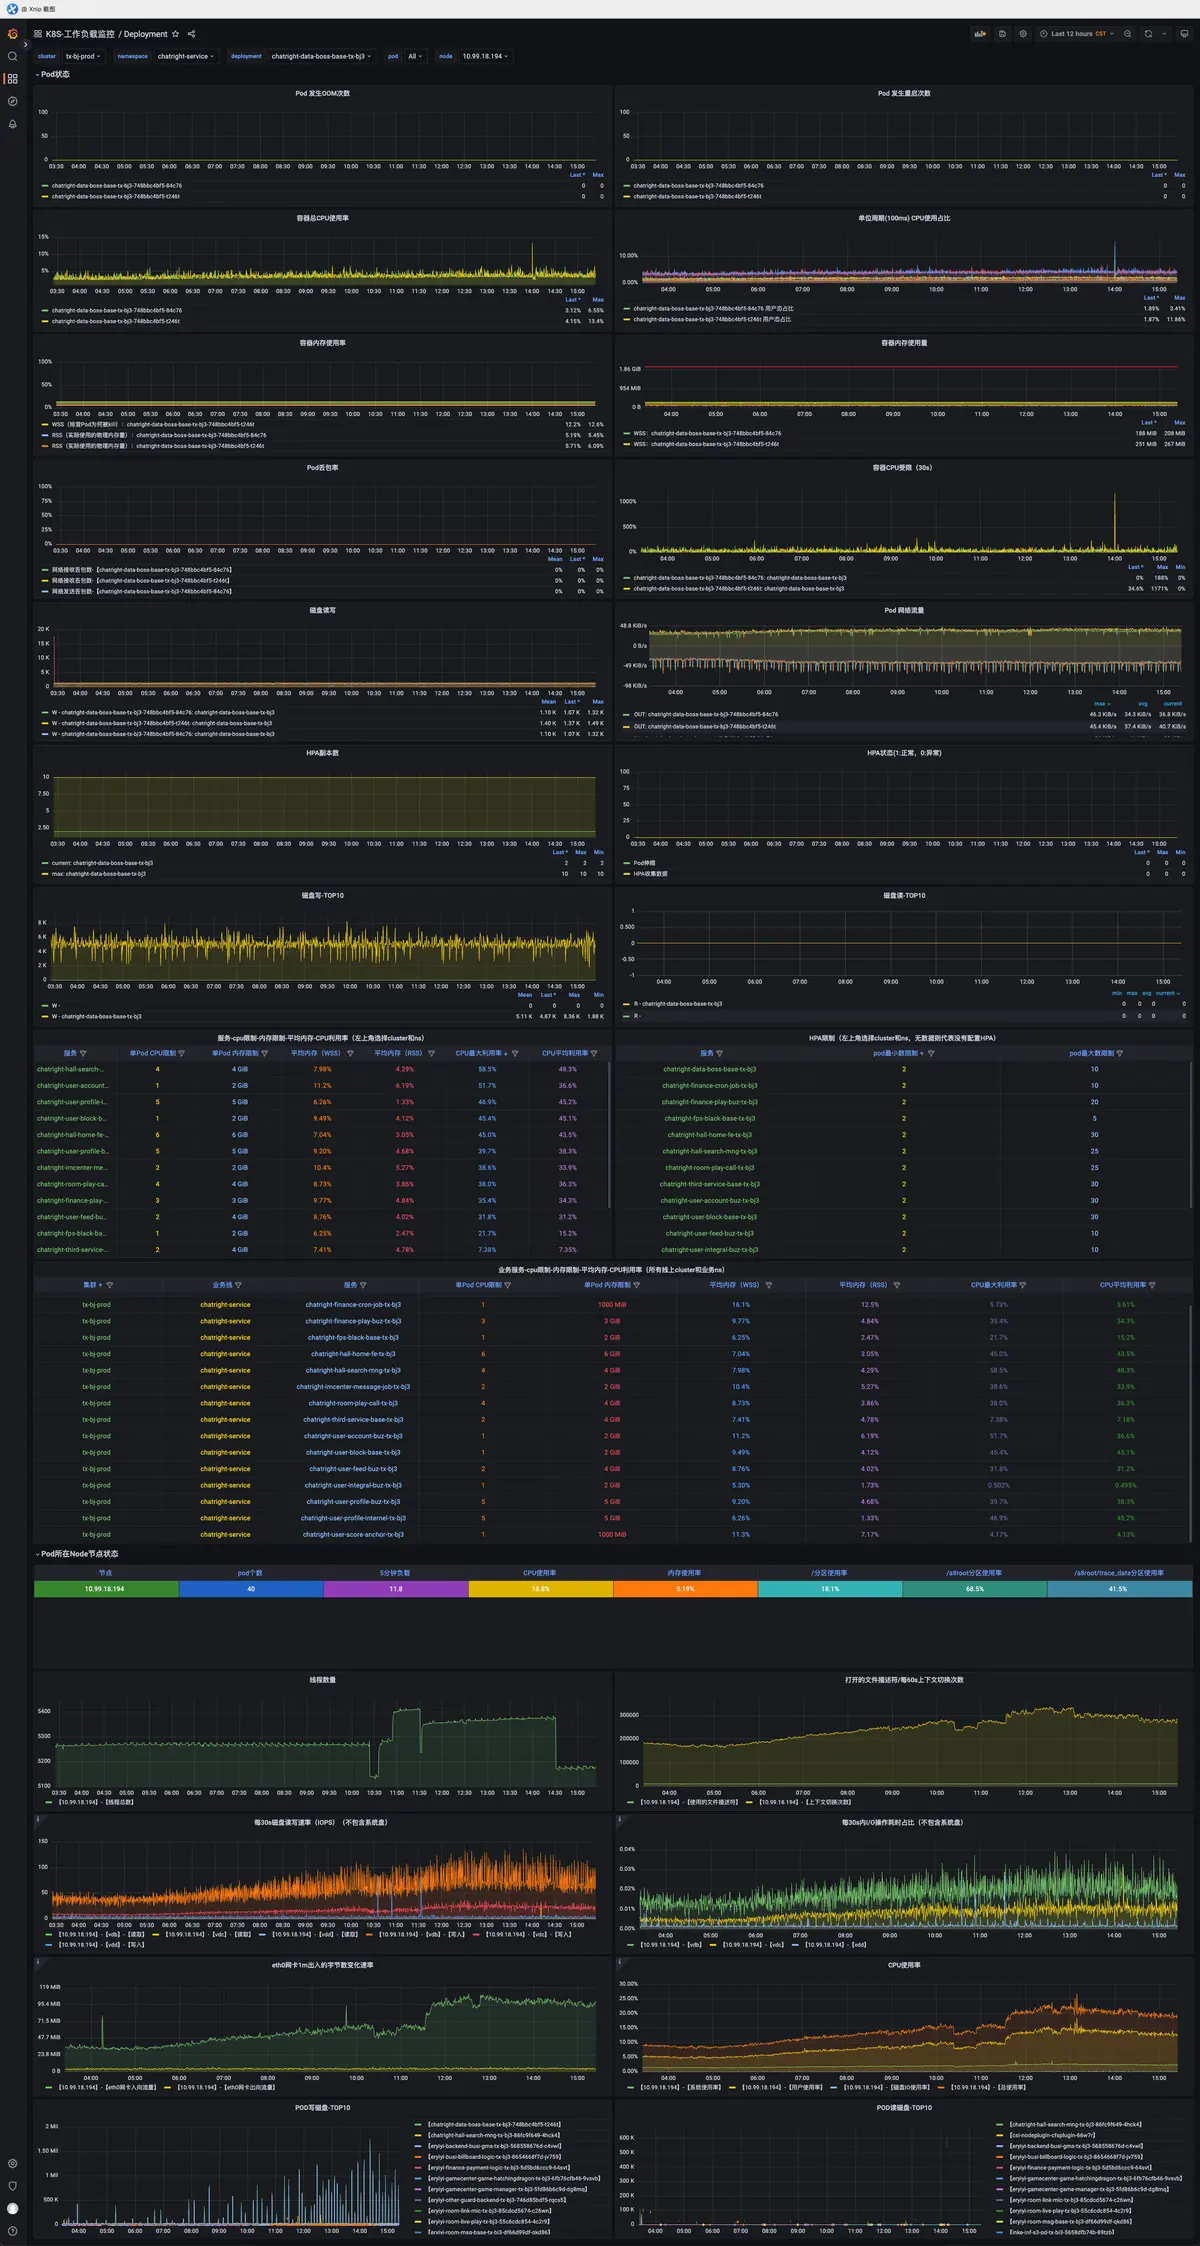Click chatright-finance-cron-job-tx-bj3 in the business table
Screen dimensions: 1200x2246
353,1305
